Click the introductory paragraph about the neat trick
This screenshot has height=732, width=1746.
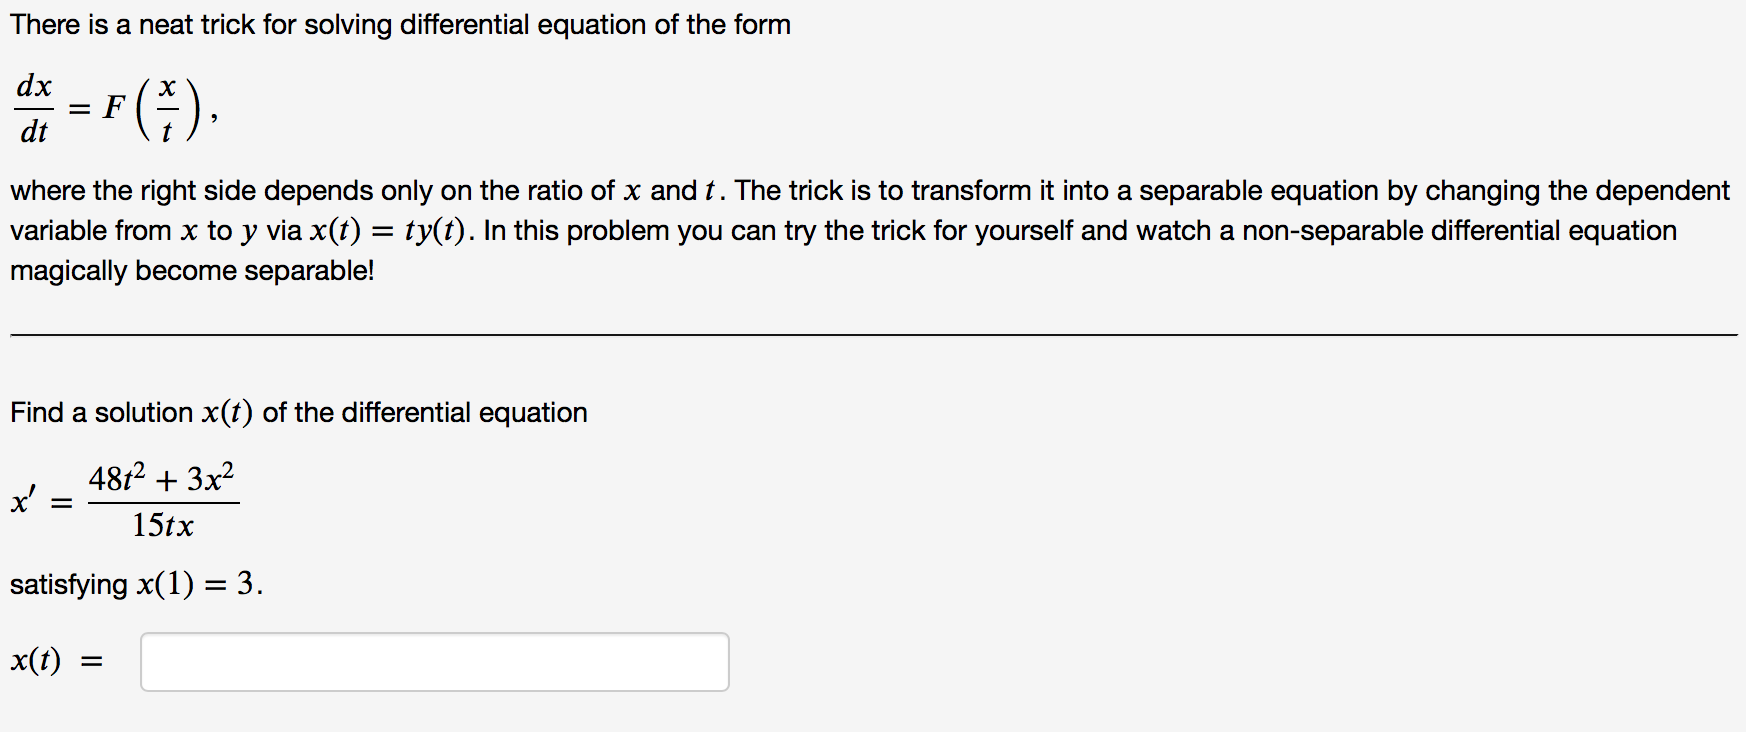[x=400, y=24]
